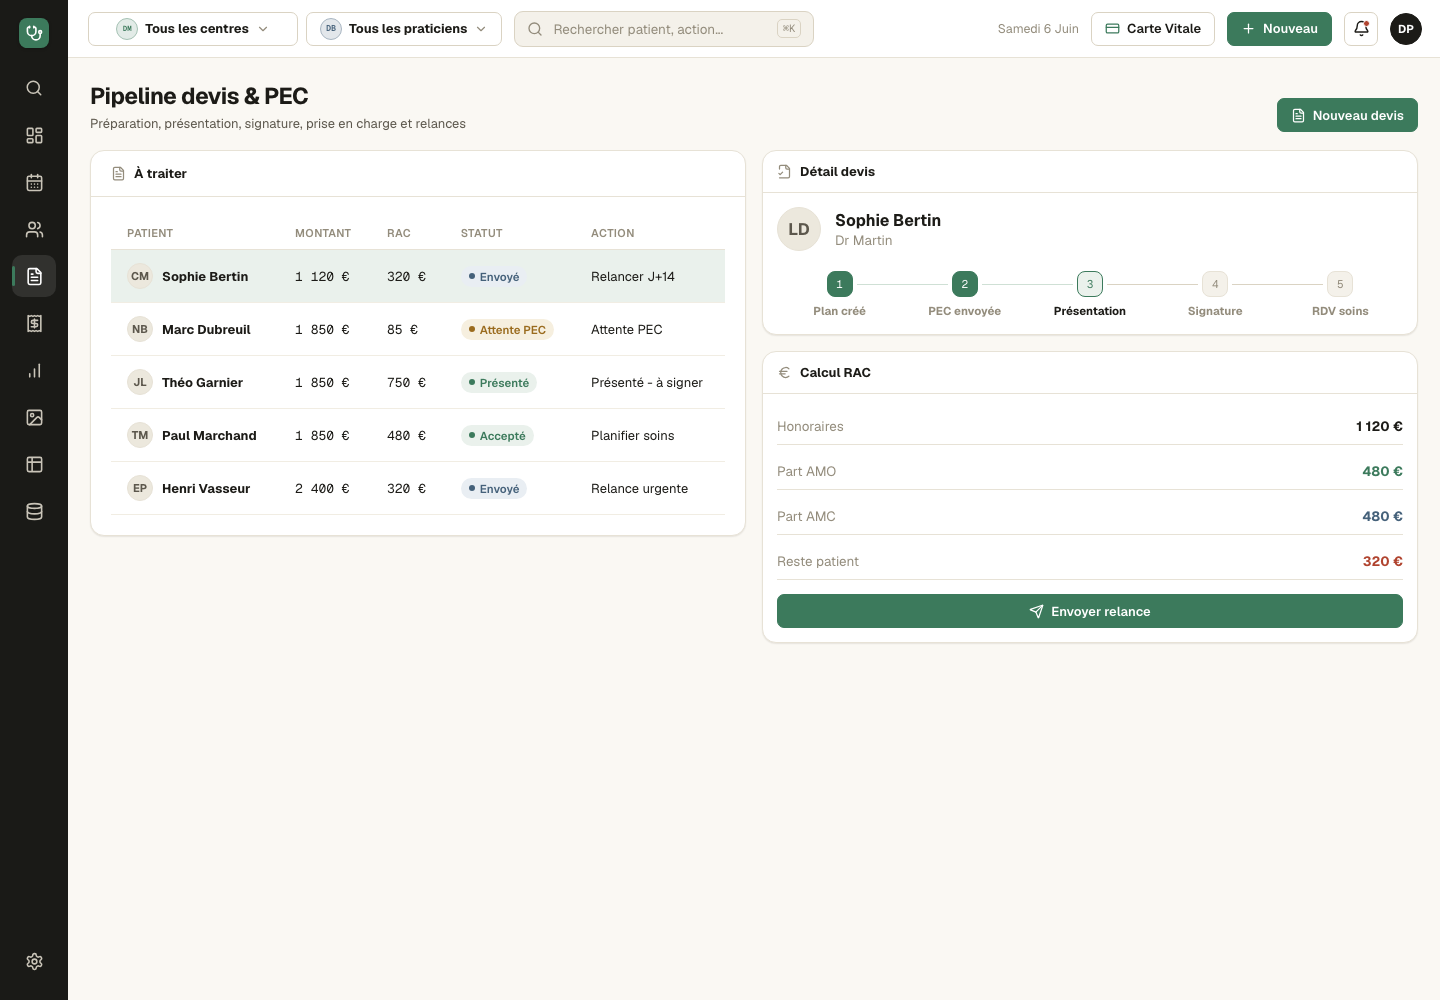This screenshot has height=1000, width=1440.
Task: Click the euro icon beside Calcul RAC
Action: 784,372
